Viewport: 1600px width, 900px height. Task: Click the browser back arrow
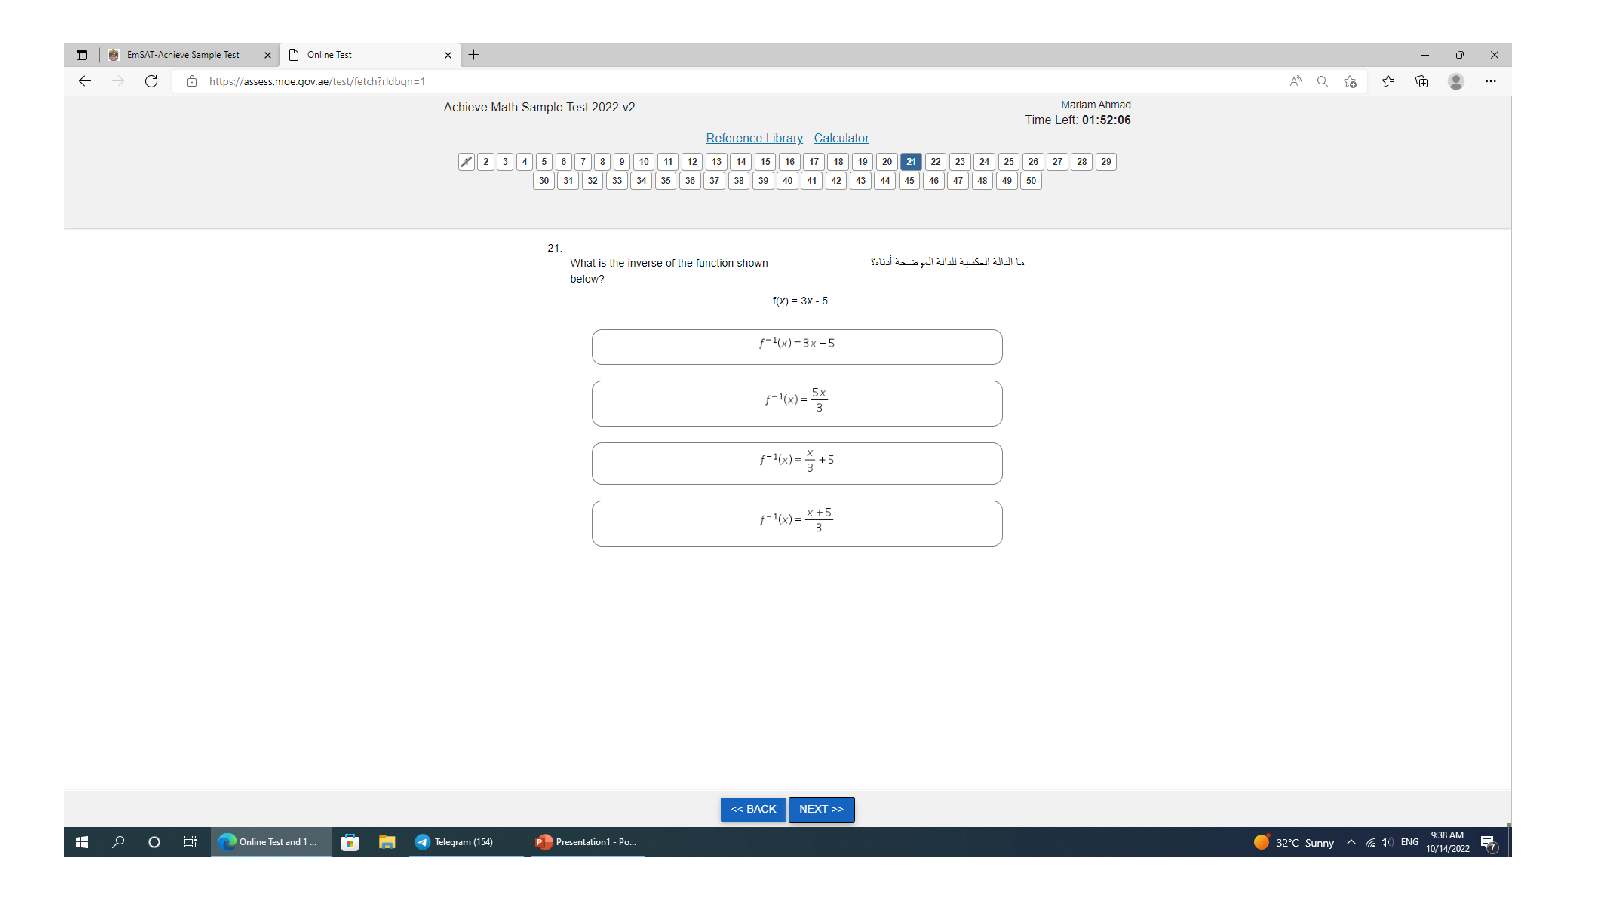[85, 81]
